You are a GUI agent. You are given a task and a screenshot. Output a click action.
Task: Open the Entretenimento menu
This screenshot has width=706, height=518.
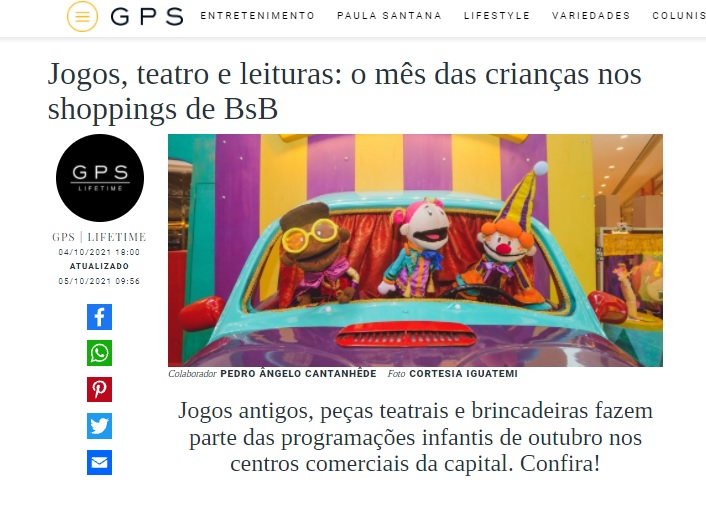258,16
